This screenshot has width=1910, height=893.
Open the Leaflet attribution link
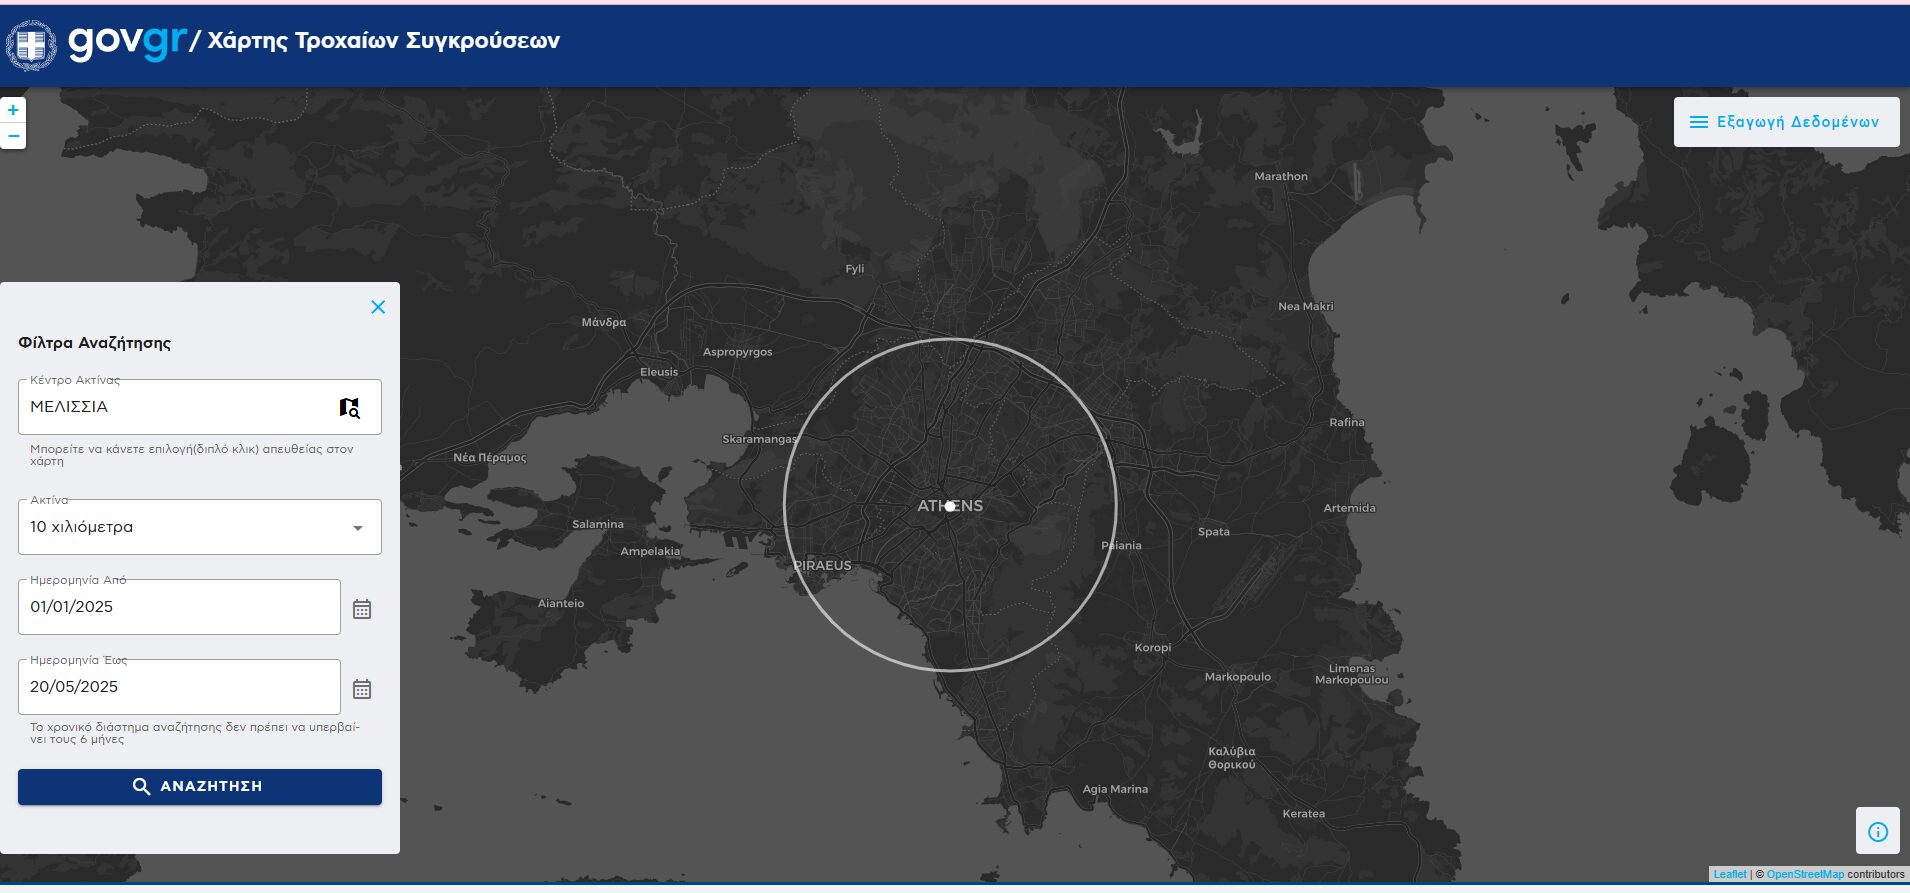(1729, 874)
